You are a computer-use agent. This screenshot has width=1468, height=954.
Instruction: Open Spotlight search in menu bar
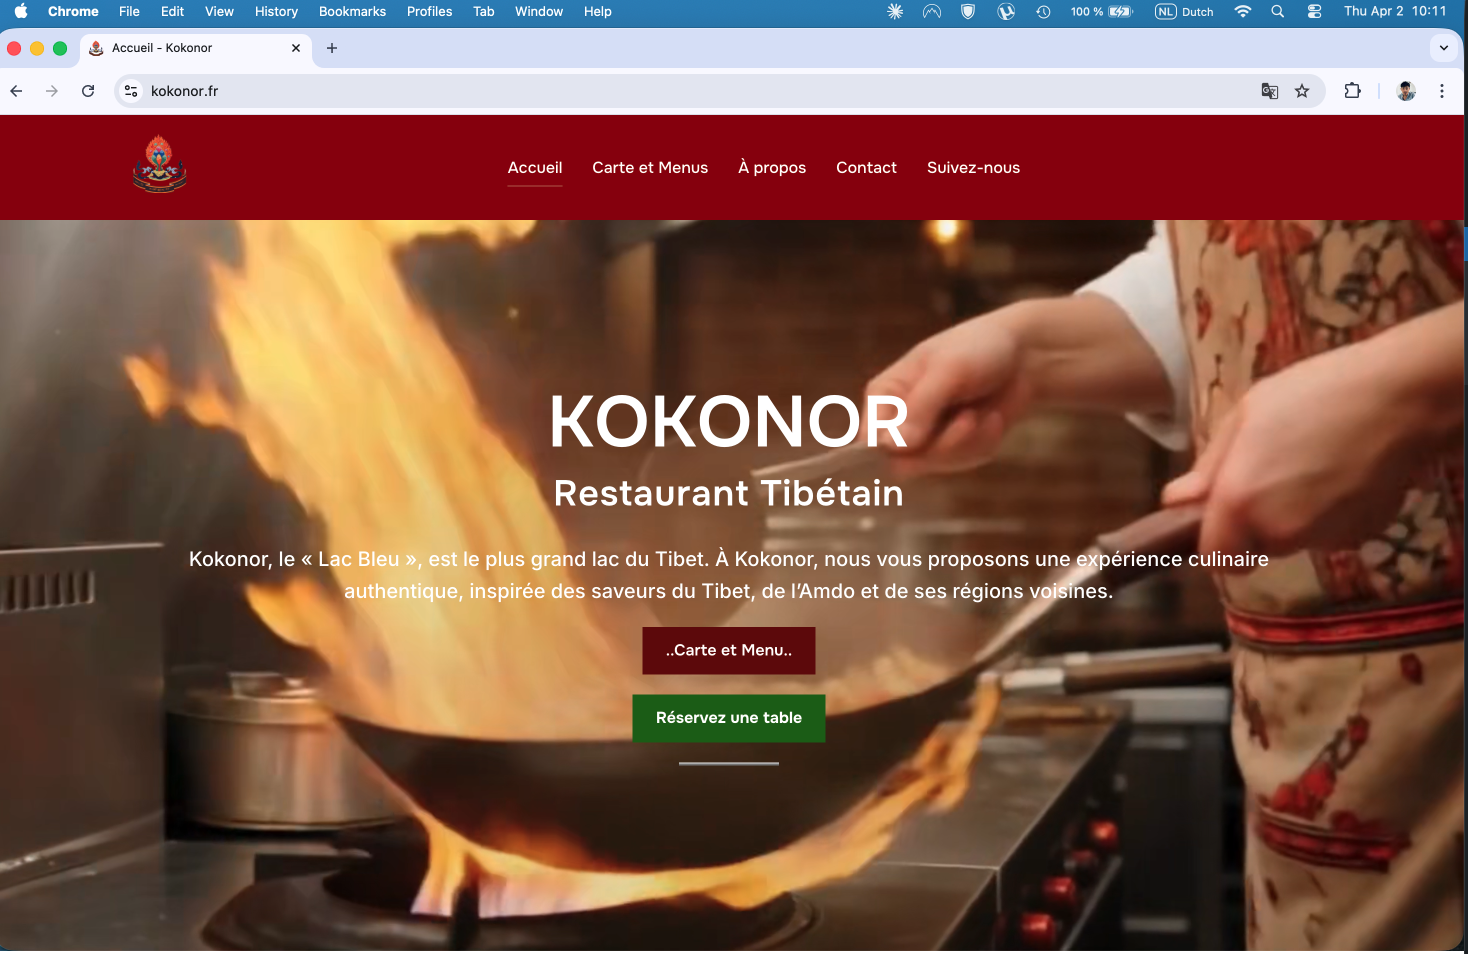pos(1277,11)
